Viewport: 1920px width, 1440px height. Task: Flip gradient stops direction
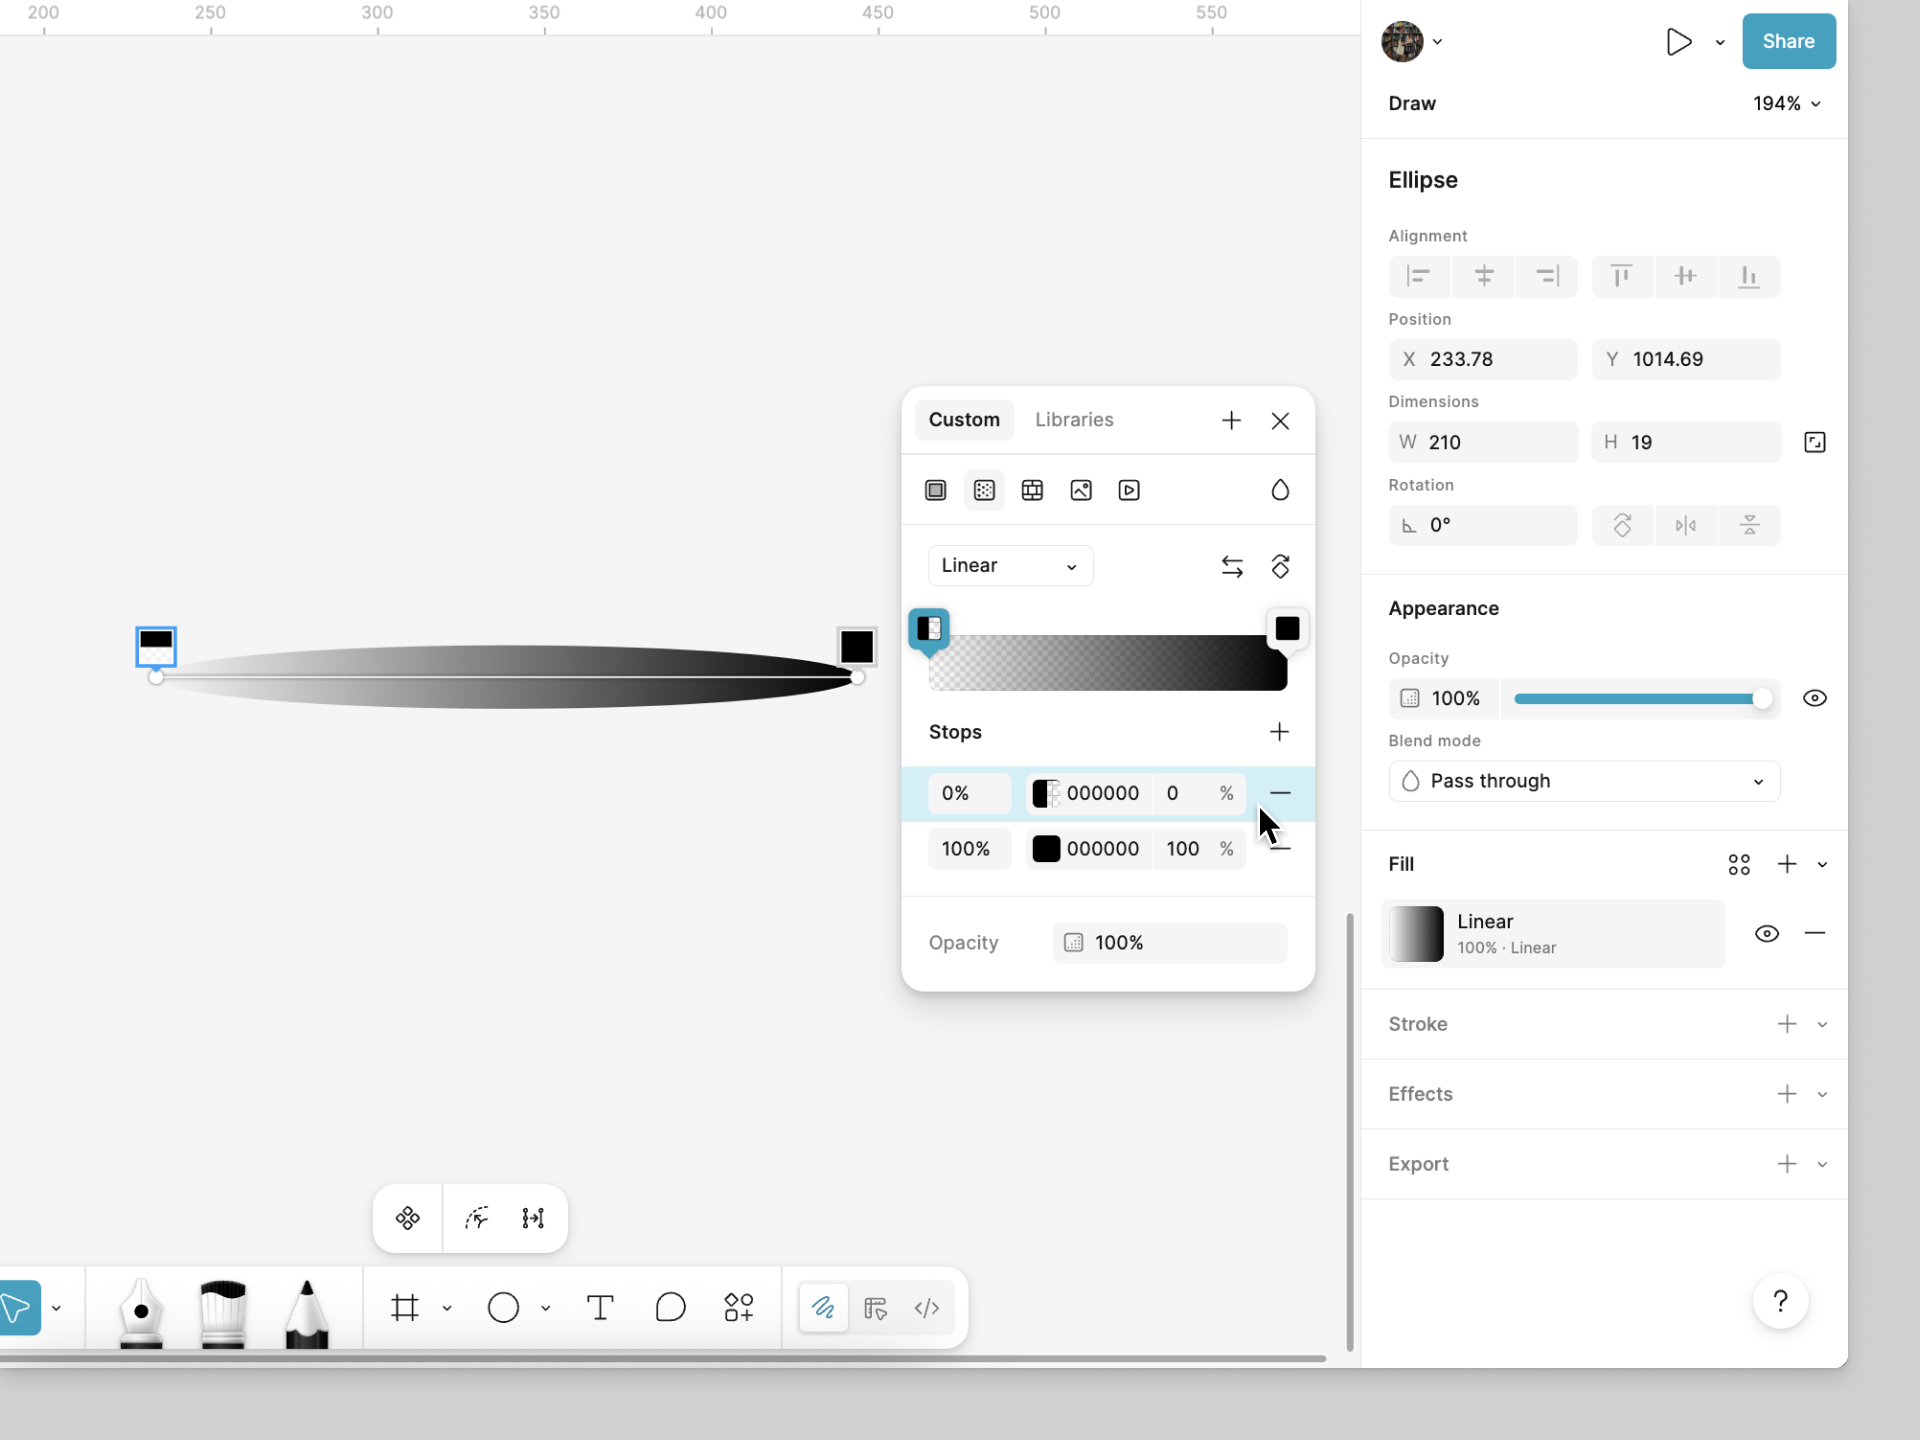1232,566
